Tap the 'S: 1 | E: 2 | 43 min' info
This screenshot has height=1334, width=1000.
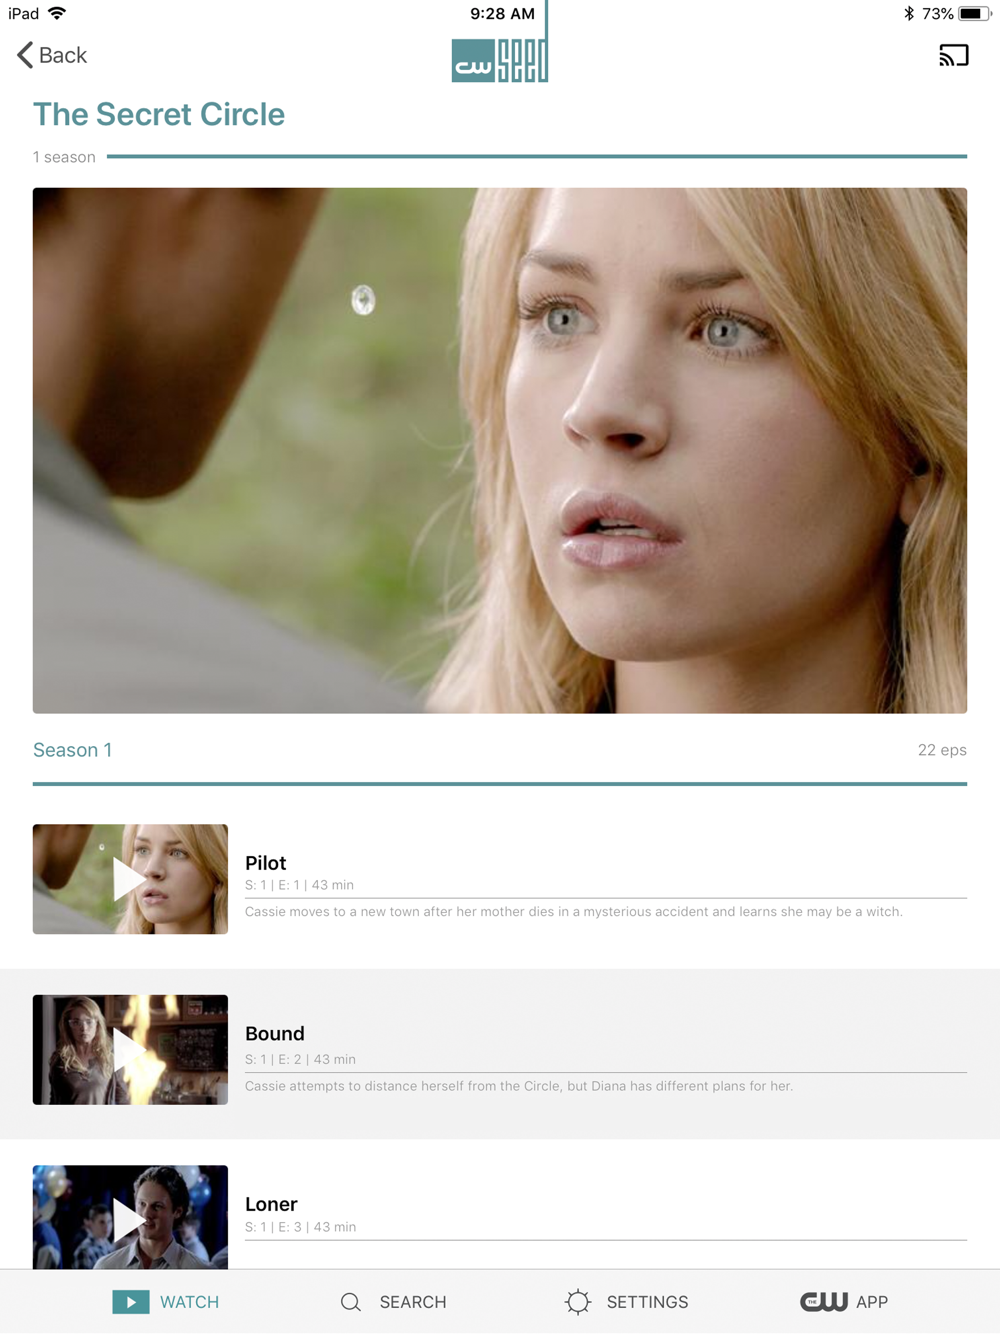300,1059
